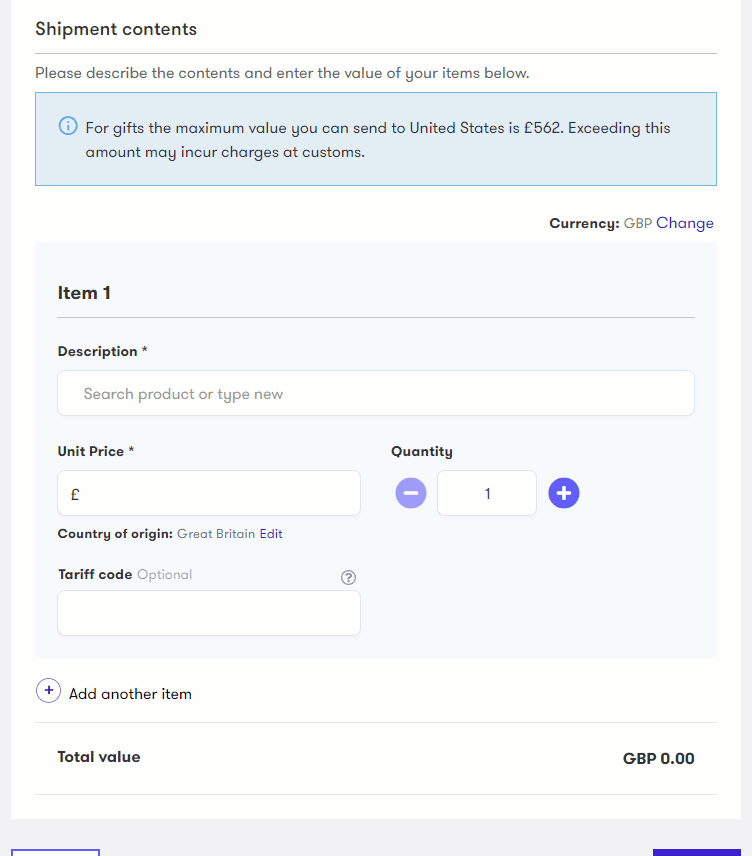This screenshot has width=752, height=856.
Task: Select the Quantity number box
Action: point(487,493)
